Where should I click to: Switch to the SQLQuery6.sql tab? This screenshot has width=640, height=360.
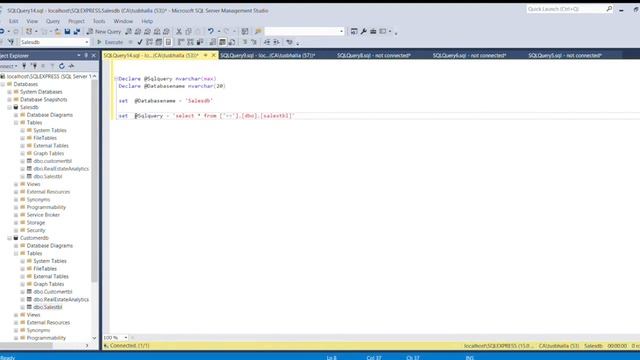tap(469, 55)
